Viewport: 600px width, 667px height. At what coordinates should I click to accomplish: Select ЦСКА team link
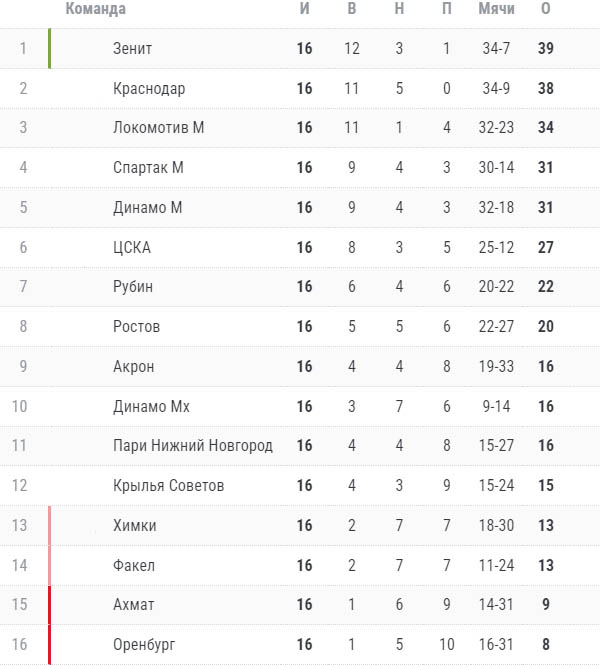(x=132, y=248)
